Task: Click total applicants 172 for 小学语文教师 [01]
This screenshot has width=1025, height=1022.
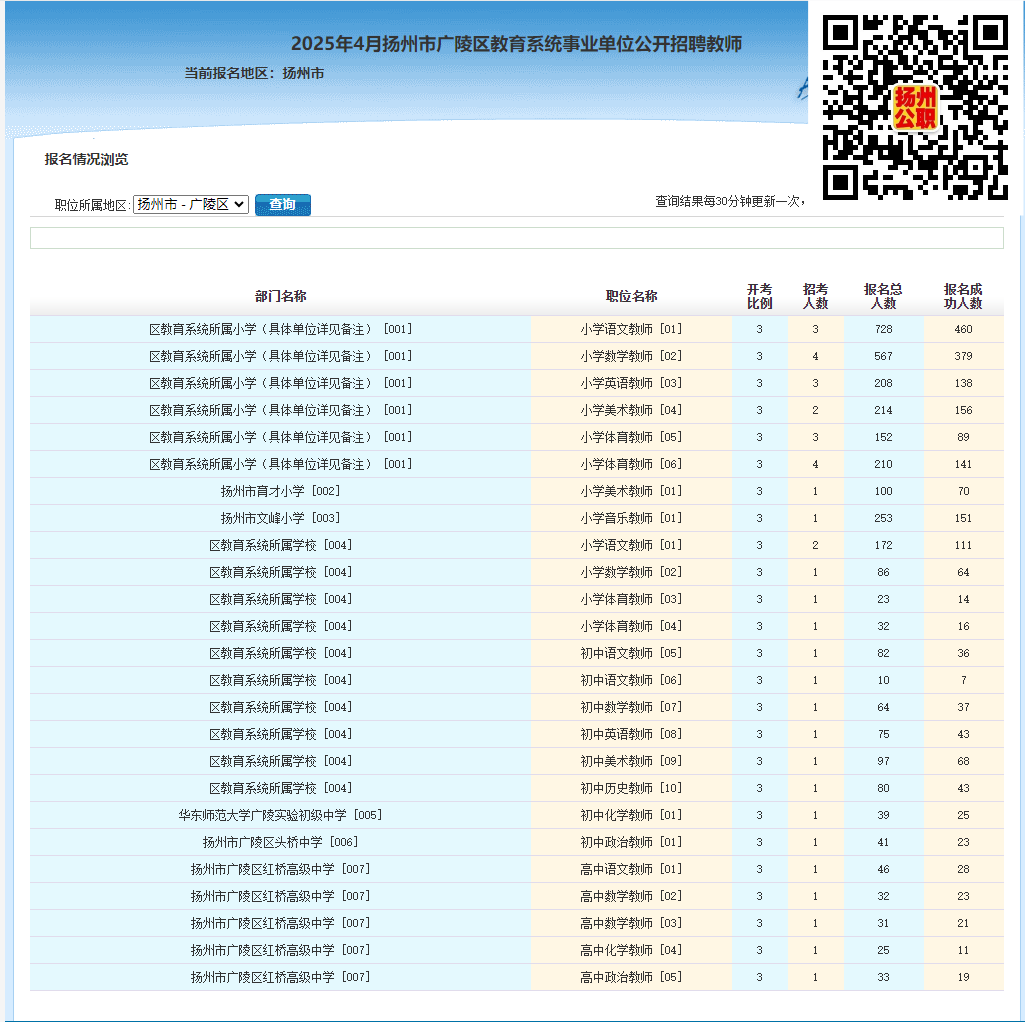Action: [x=883, y=545]
